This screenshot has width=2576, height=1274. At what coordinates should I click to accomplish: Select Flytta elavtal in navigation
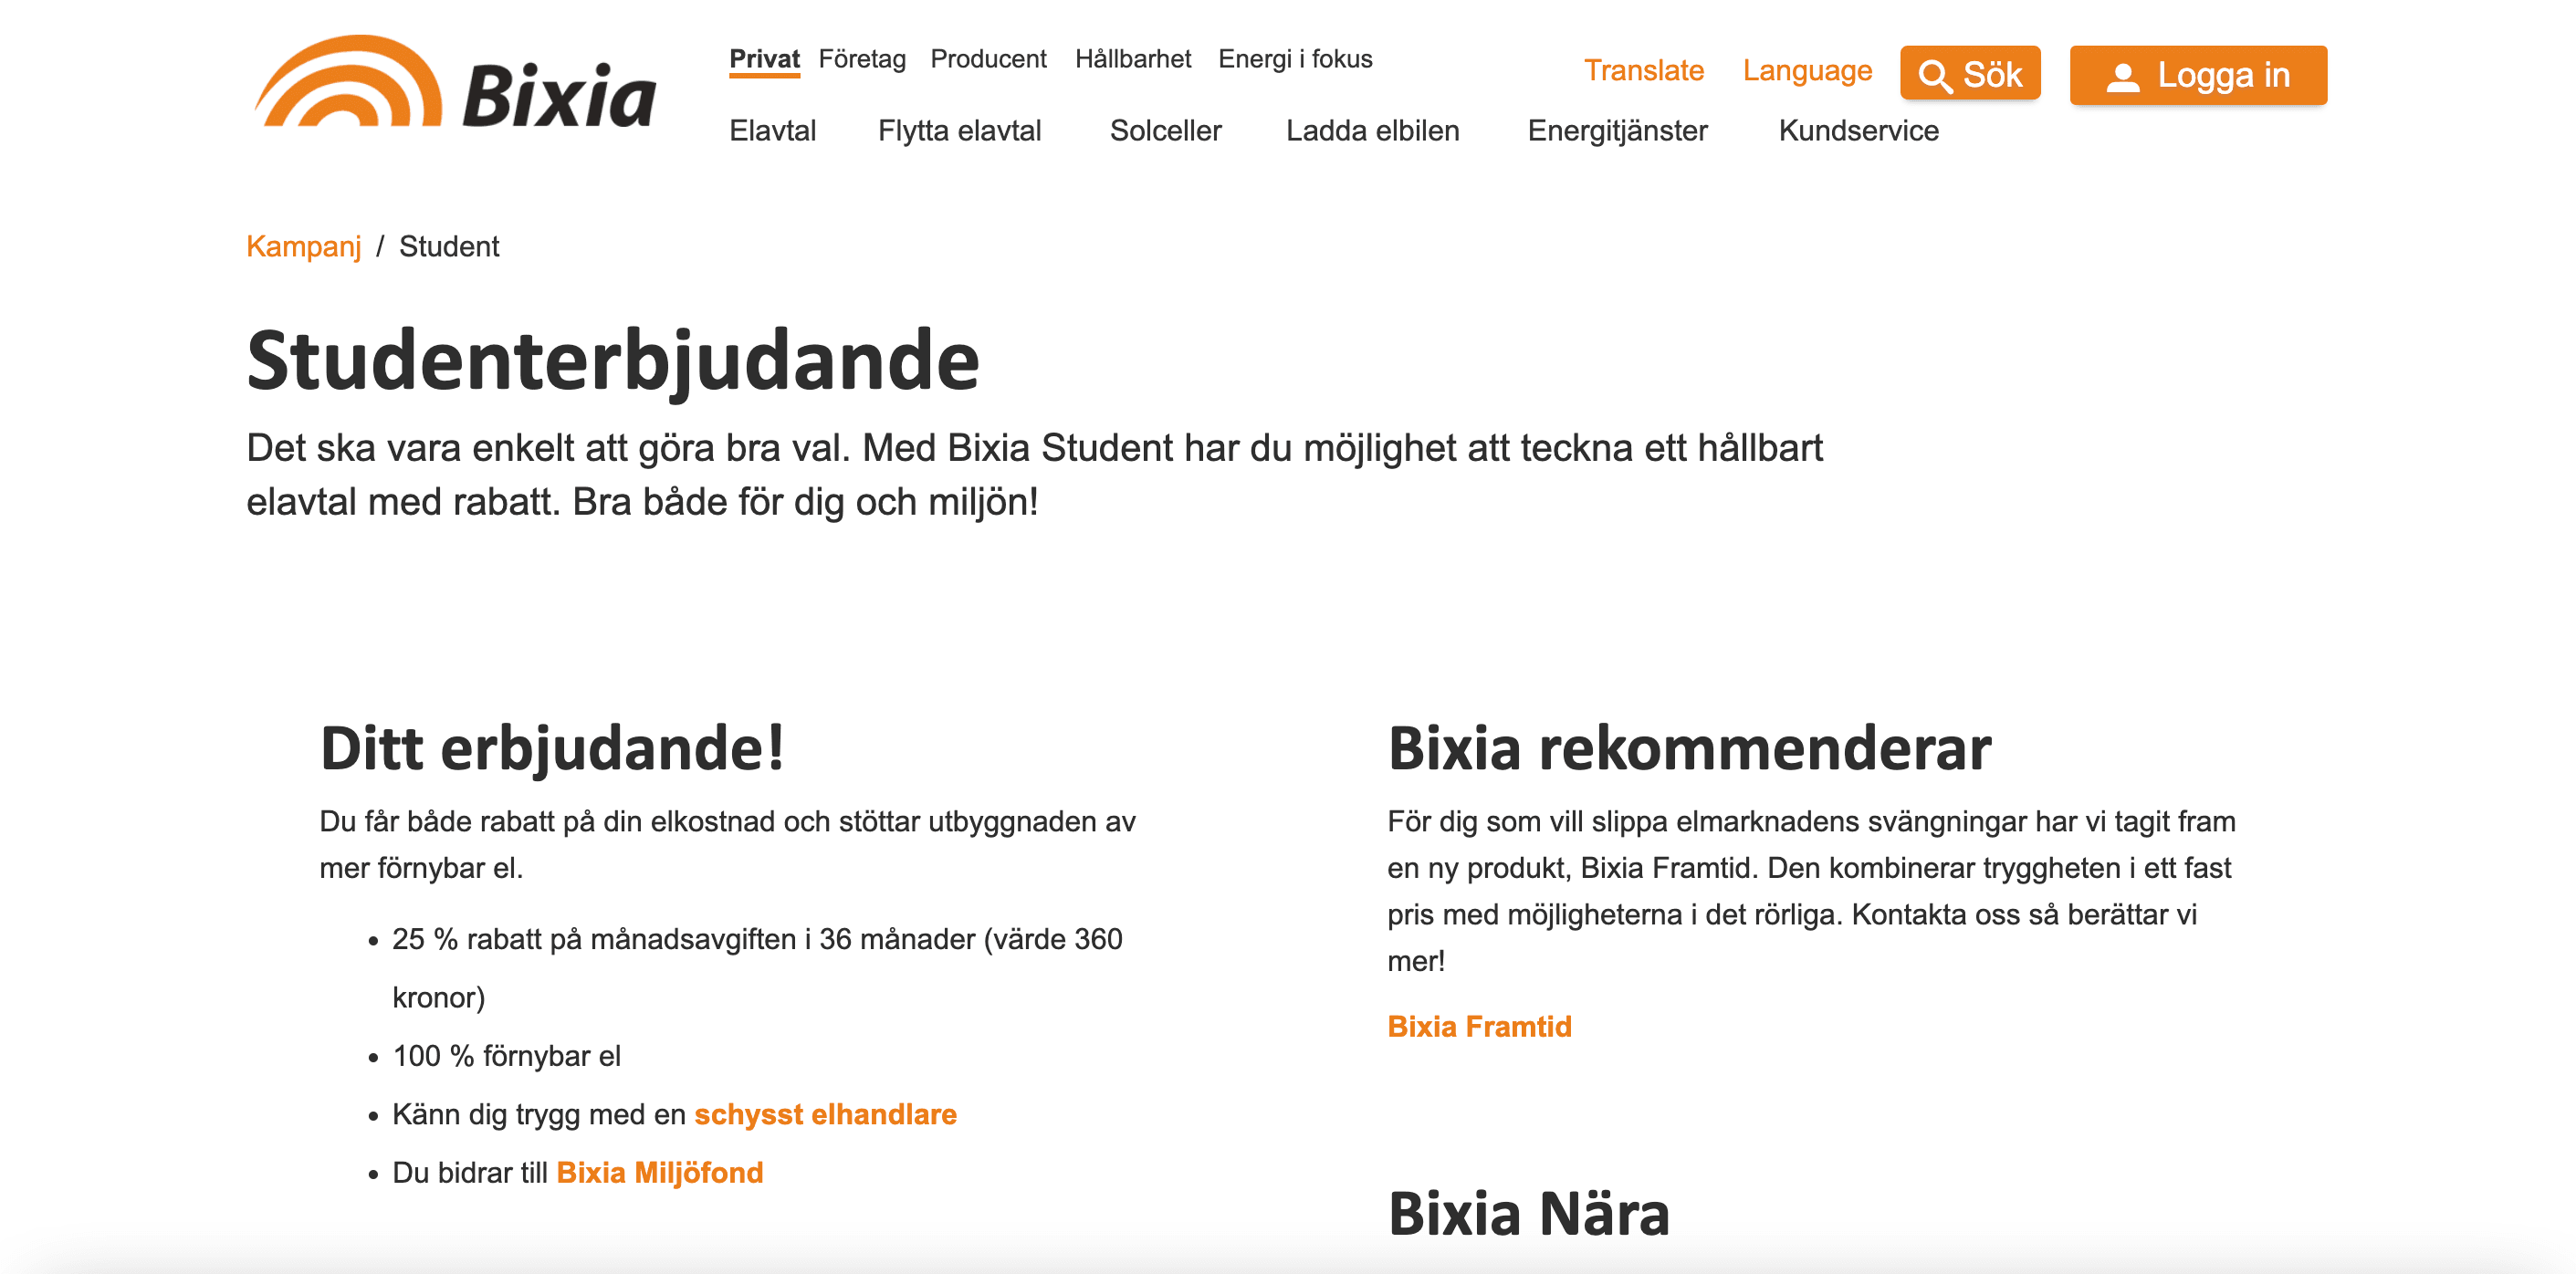[959, 130]
